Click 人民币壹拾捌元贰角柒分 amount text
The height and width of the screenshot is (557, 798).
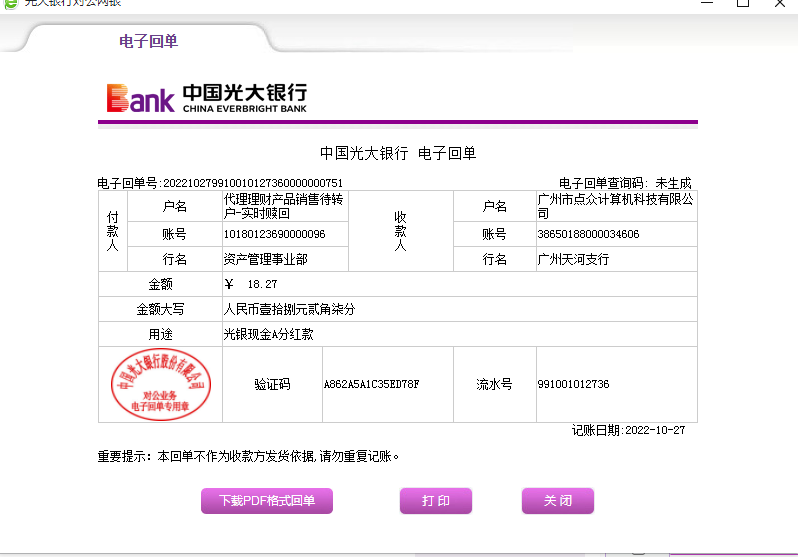(x=289, y=309)
